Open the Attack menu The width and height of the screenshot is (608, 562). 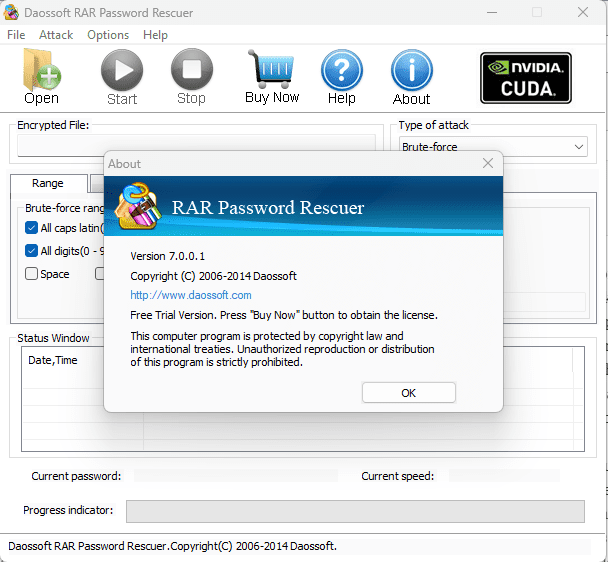[56, 35]
